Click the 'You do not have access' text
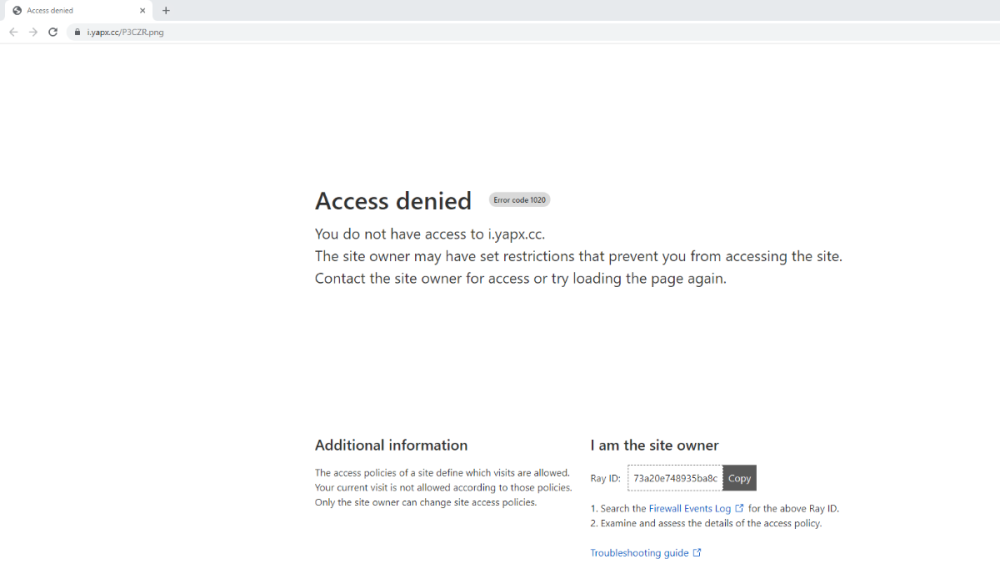This screenshot has width=1000, height=574. click(429, 234)
